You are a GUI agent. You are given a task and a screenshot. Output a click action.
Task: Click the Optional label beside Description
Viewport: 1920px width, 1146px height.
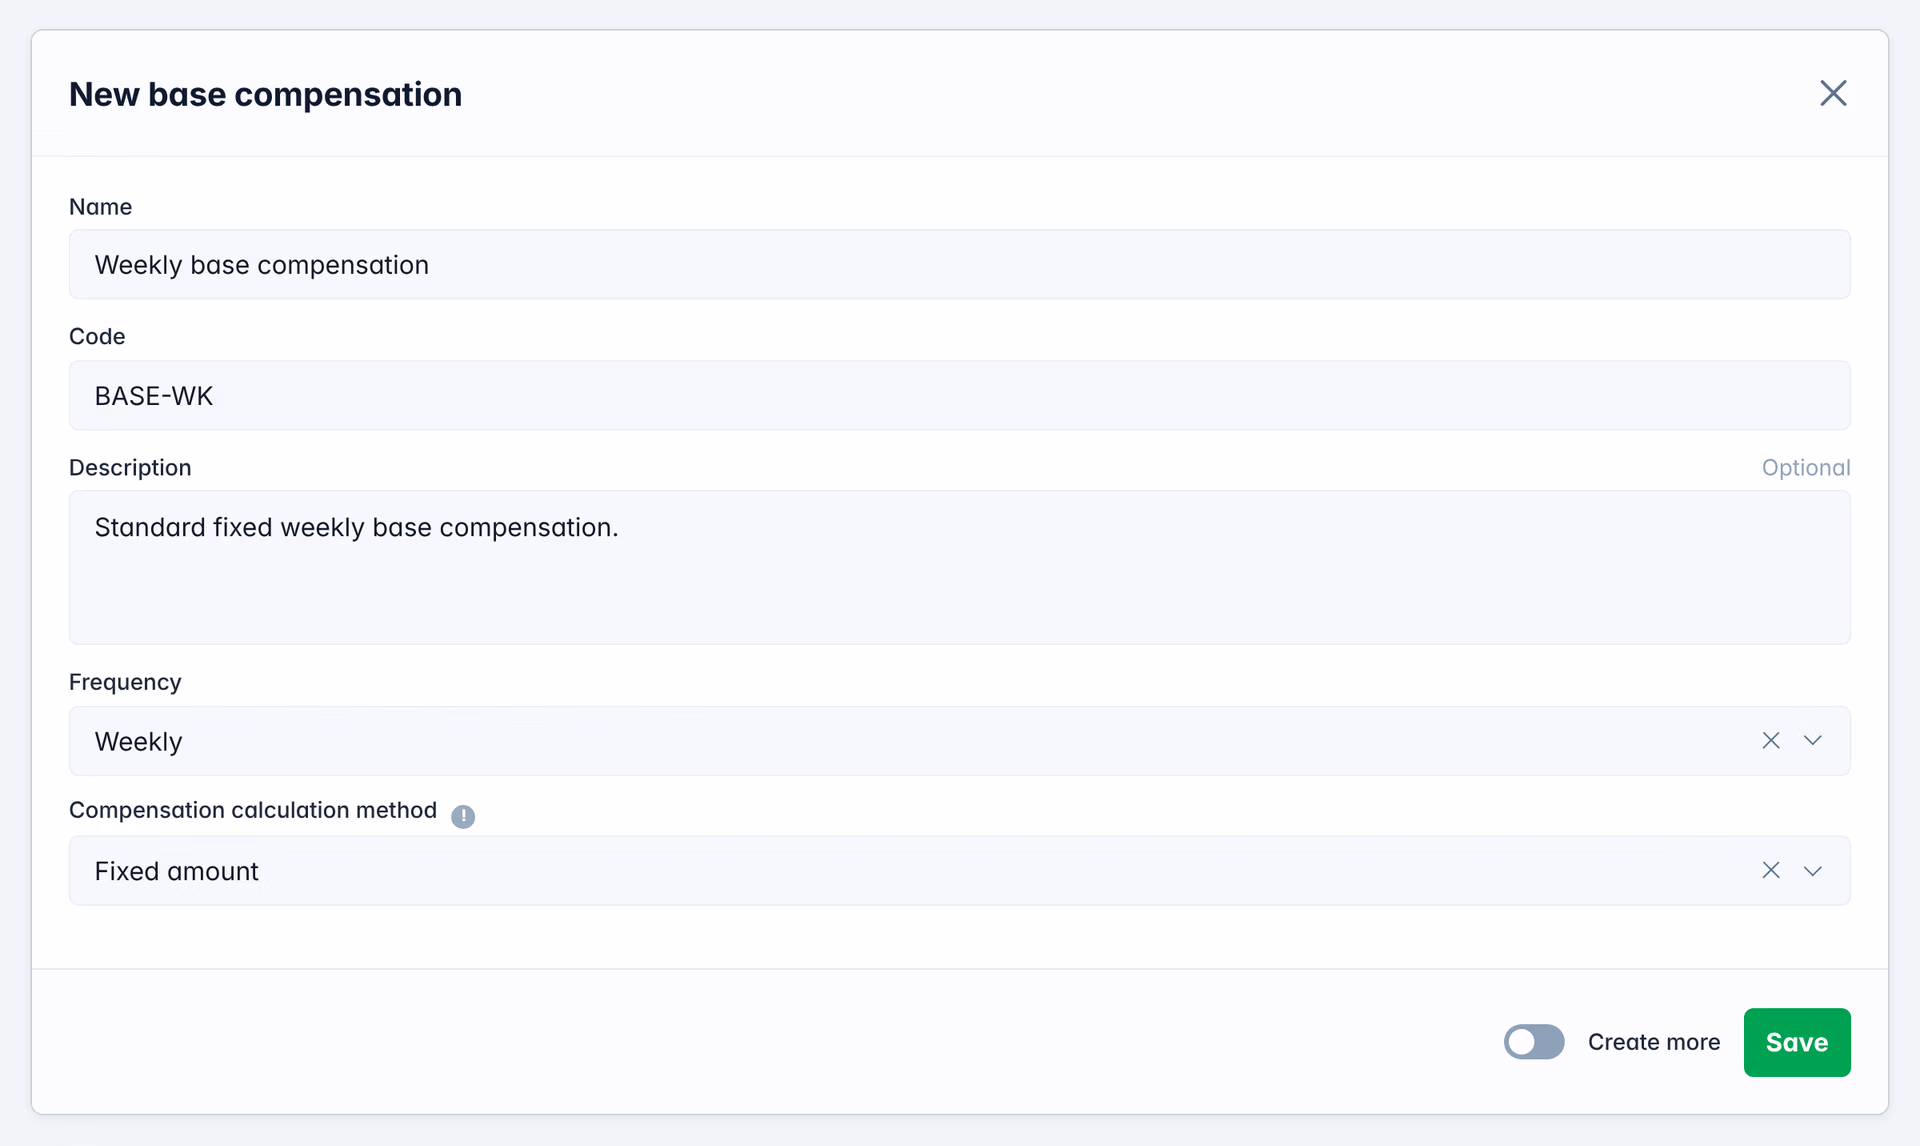[1806, 468]
